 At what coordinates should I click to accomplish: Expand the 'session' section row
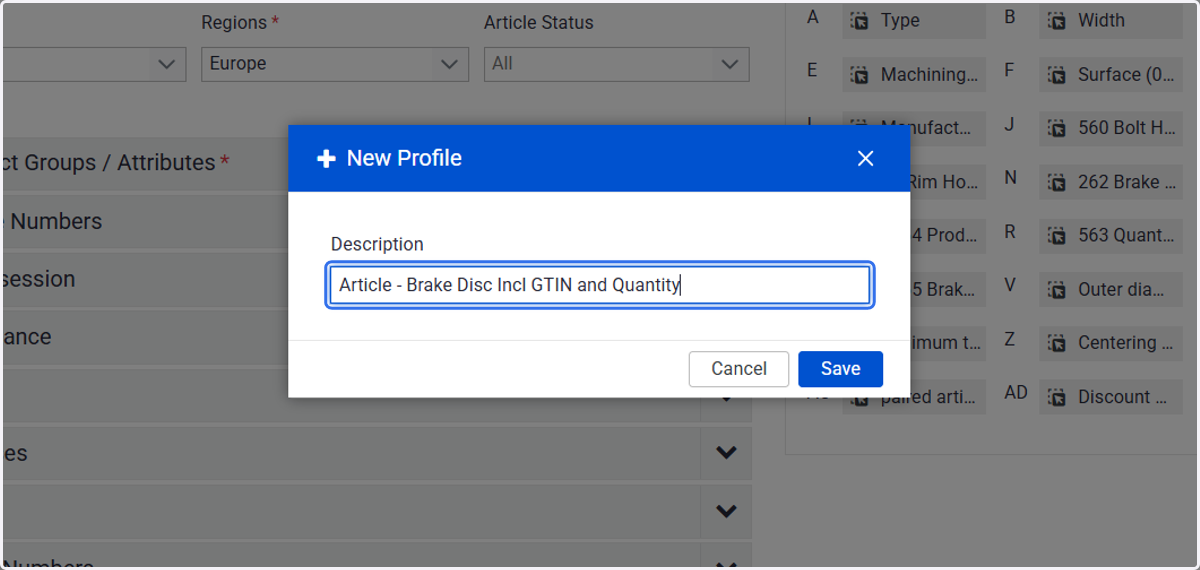coord(145,279)
